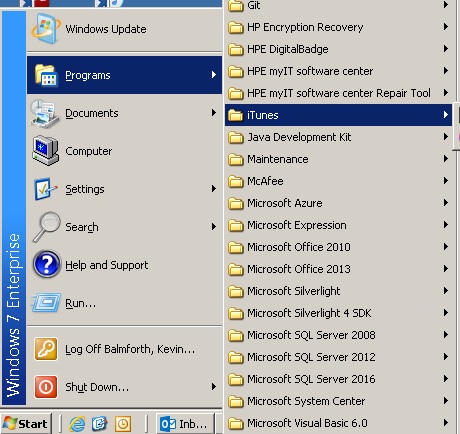Click the quick launch icon beside Internet Explorer
Image resolution: width=460 pixels, height=434 pixels.
coord(100,424)
